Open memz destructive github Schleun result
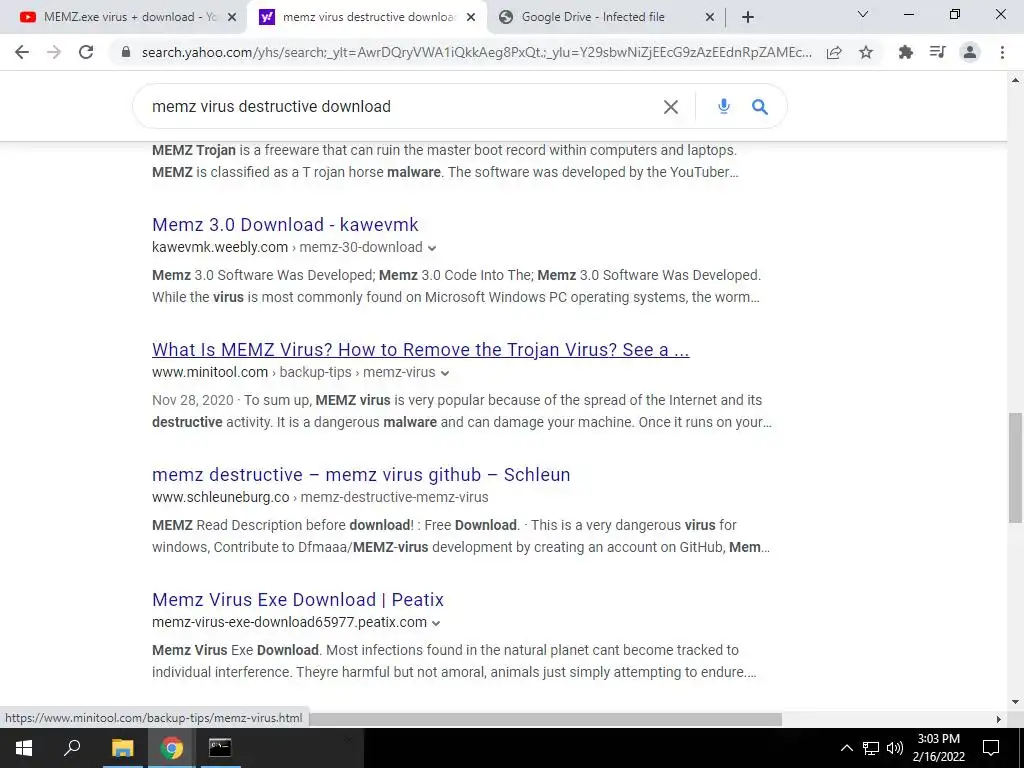The width and height of the screenshot is (1024, 768). [361, 475]
